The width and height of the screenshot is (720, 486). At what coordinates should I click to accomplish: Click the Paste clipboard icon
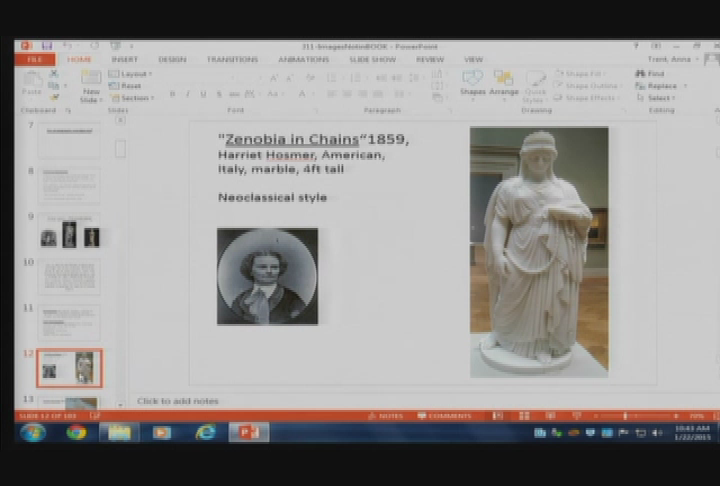31,79
